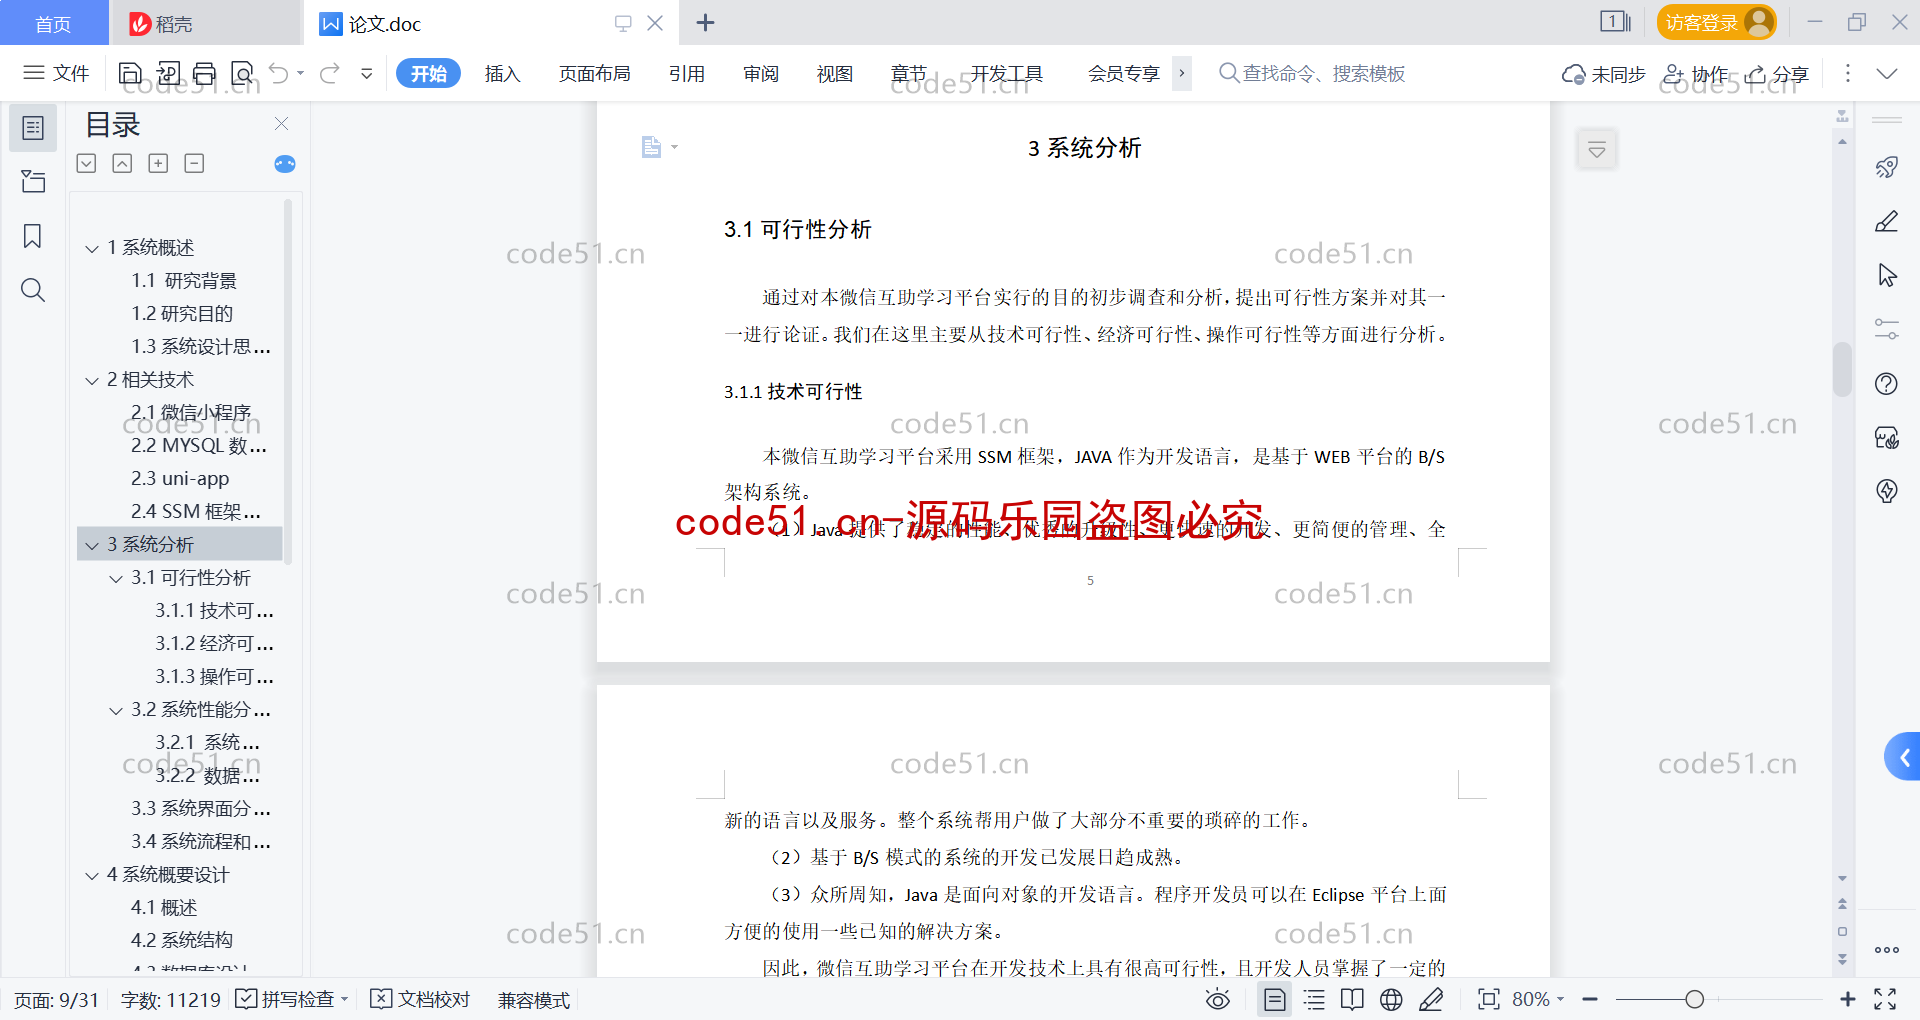This screenshot has width=1920, height=1020.
Task: Add a new document tab
Action: 705,23
